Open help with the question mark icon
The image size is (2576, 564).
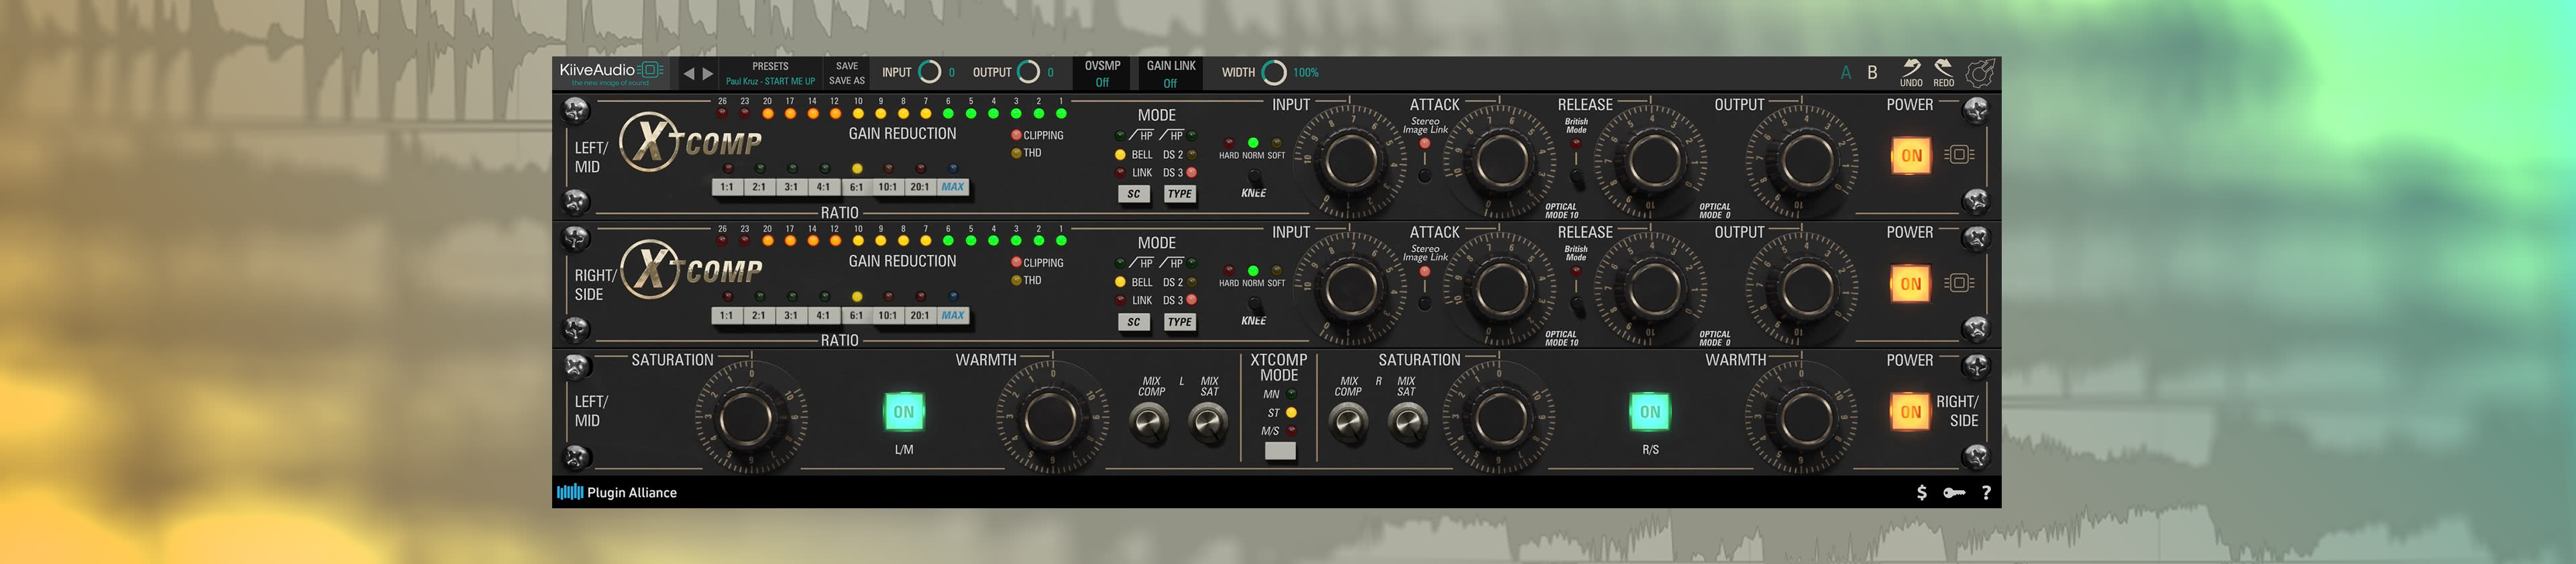pyautogui.click(x=1986, y=492)
